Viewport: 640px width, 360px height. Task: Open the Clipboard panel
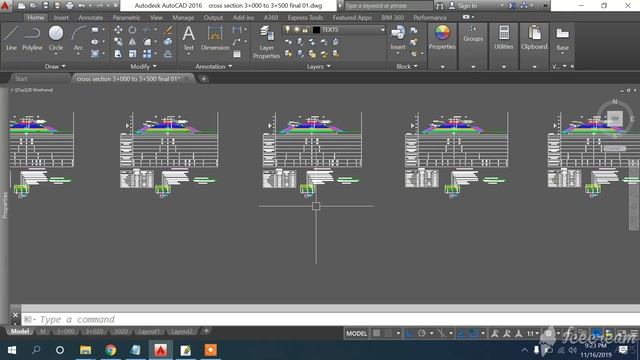click(534, 38)
